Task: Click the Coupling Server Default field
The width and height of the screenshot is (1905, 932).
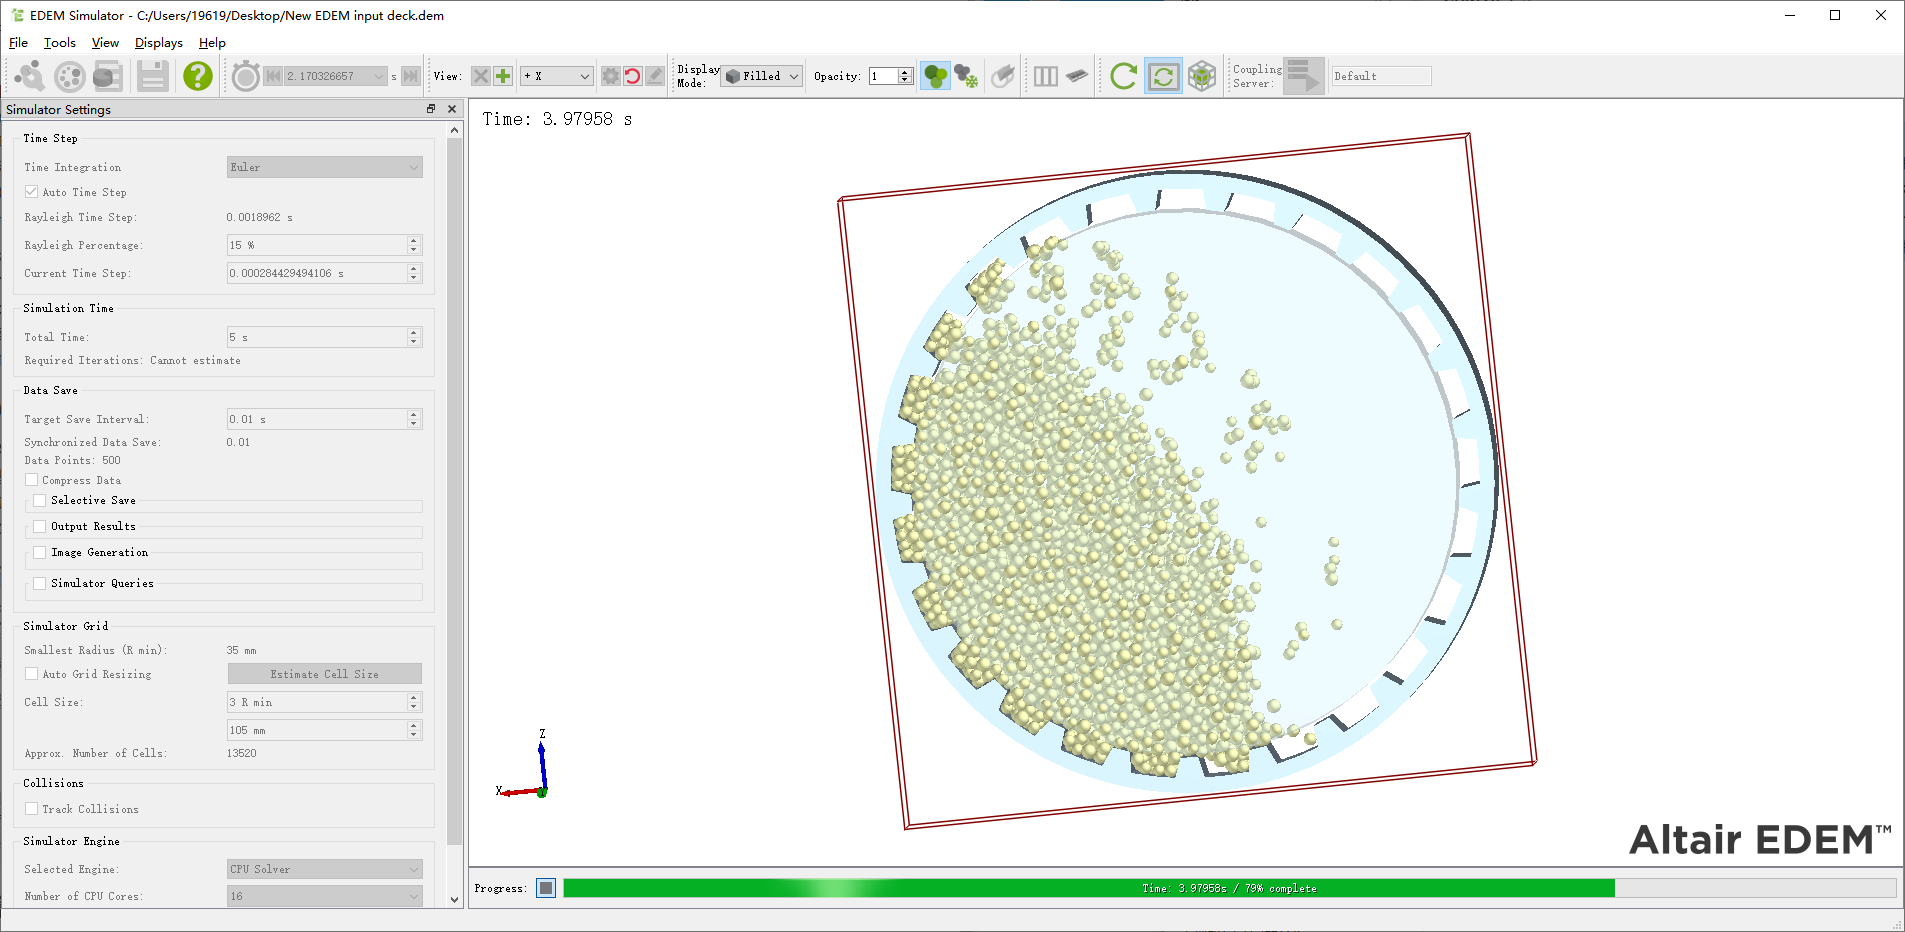Action: point(1381,76)
